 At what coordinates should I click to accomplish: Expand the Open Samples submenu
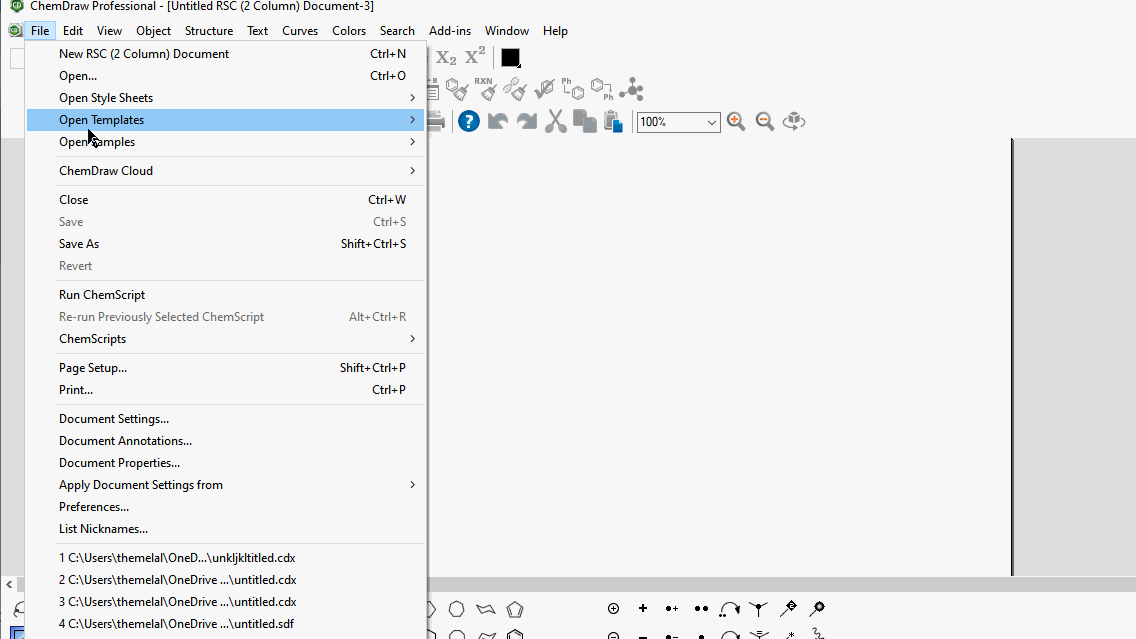(225, 142)
